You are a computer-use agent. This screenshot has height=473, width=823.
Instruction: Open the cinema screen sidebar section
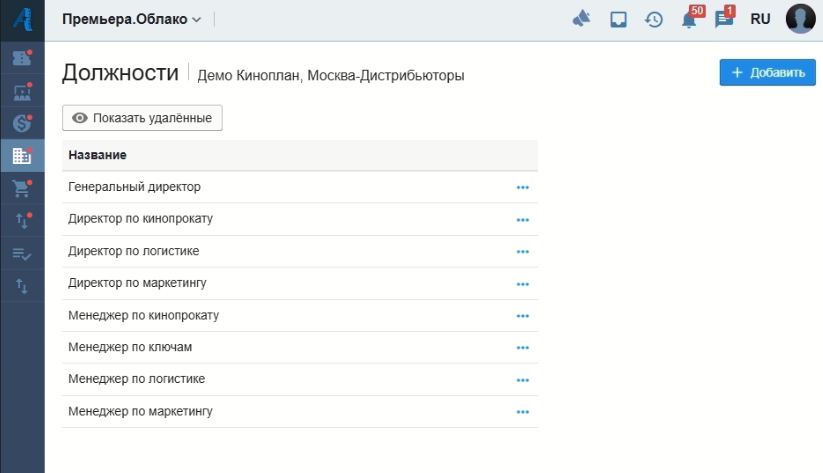22,91
